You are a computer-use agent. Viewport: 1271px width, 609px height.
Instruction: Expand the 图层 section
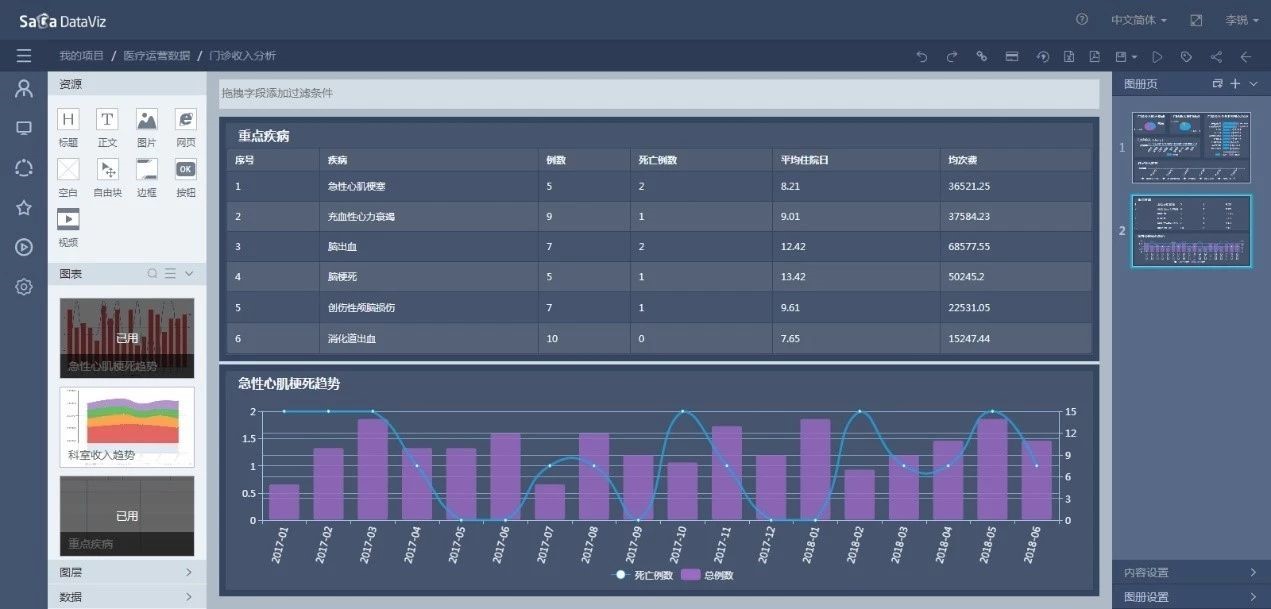126,573
